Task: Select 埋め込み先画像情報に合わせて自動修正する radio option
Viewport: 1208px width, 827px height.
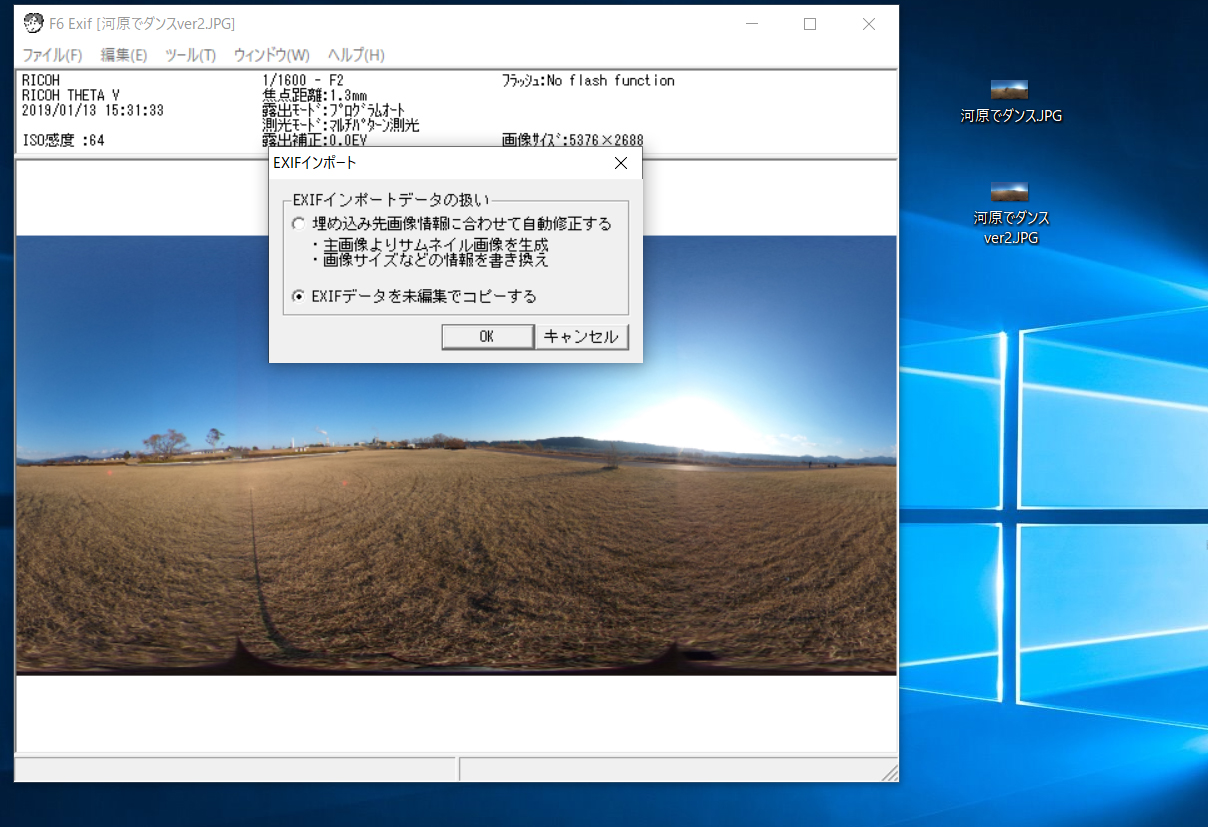Action: click(x=298, y=224)
